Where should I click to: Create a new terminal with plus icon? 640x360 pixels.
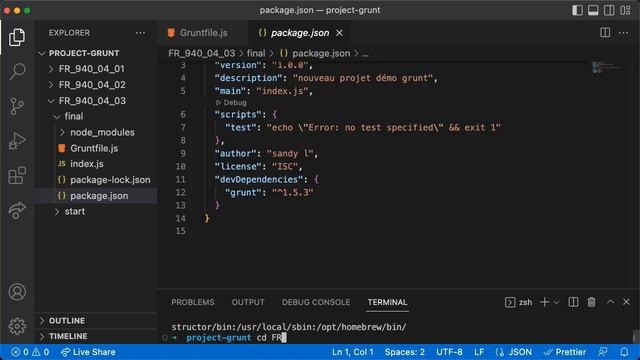coord(544,302)
